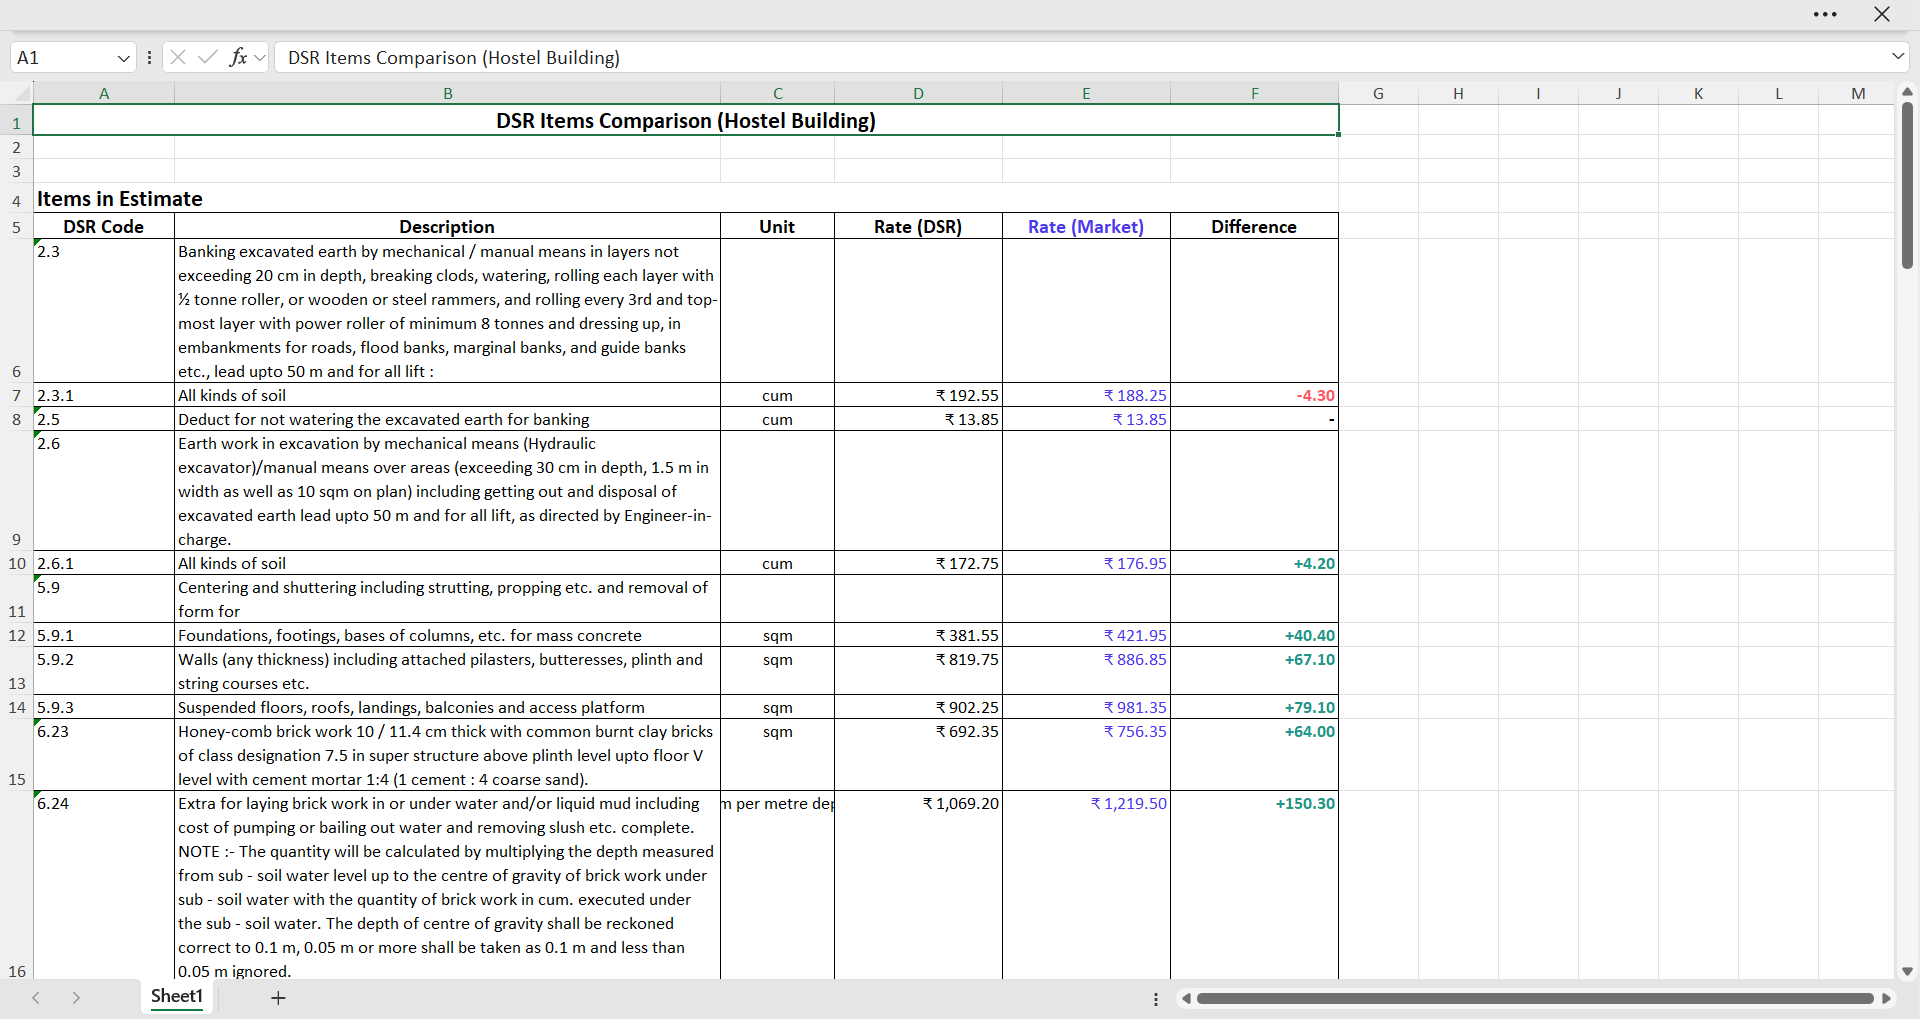
Task: Select column G header
Action: click(1378, 94)
